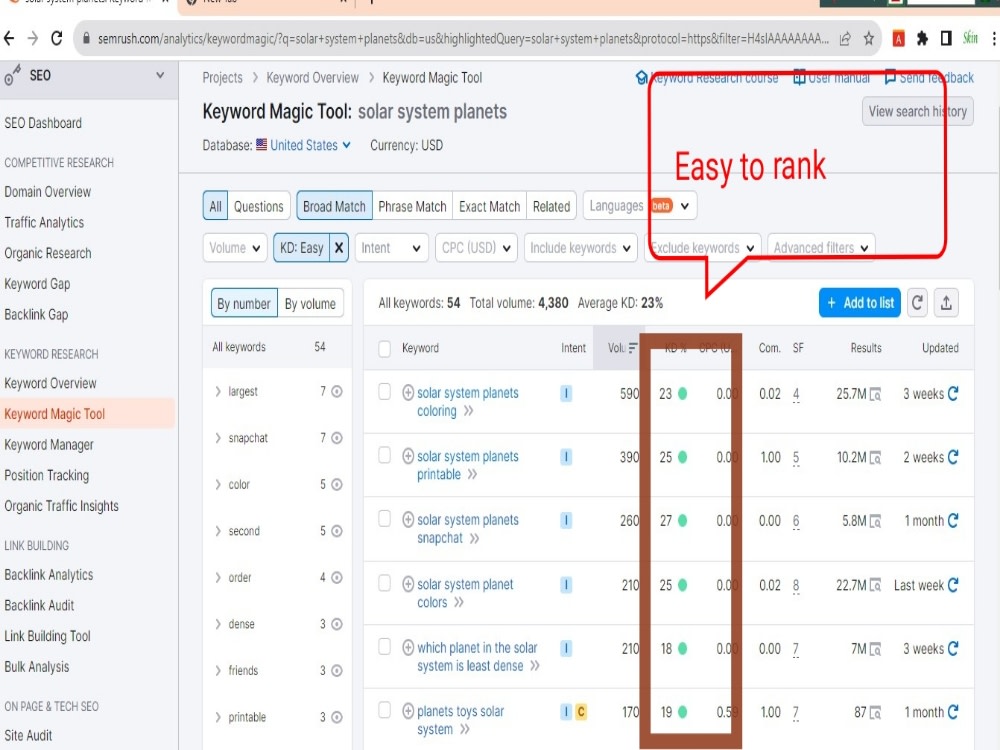Select all keywords header checkbox
1000x750 pixels.
click(x=385, y=349)
